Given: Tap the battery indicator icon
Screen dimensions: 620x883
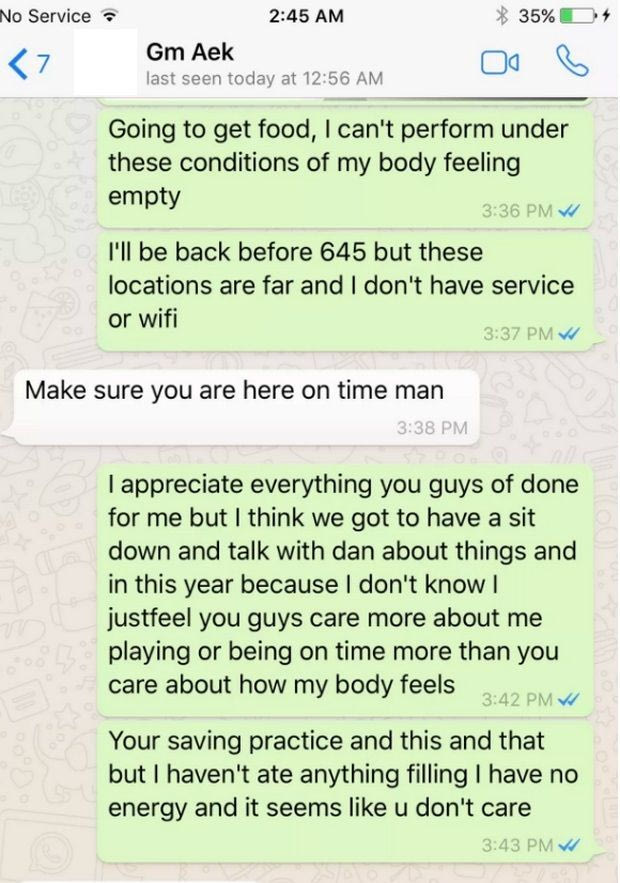Looking at the screenshot, I should point(579,16).
